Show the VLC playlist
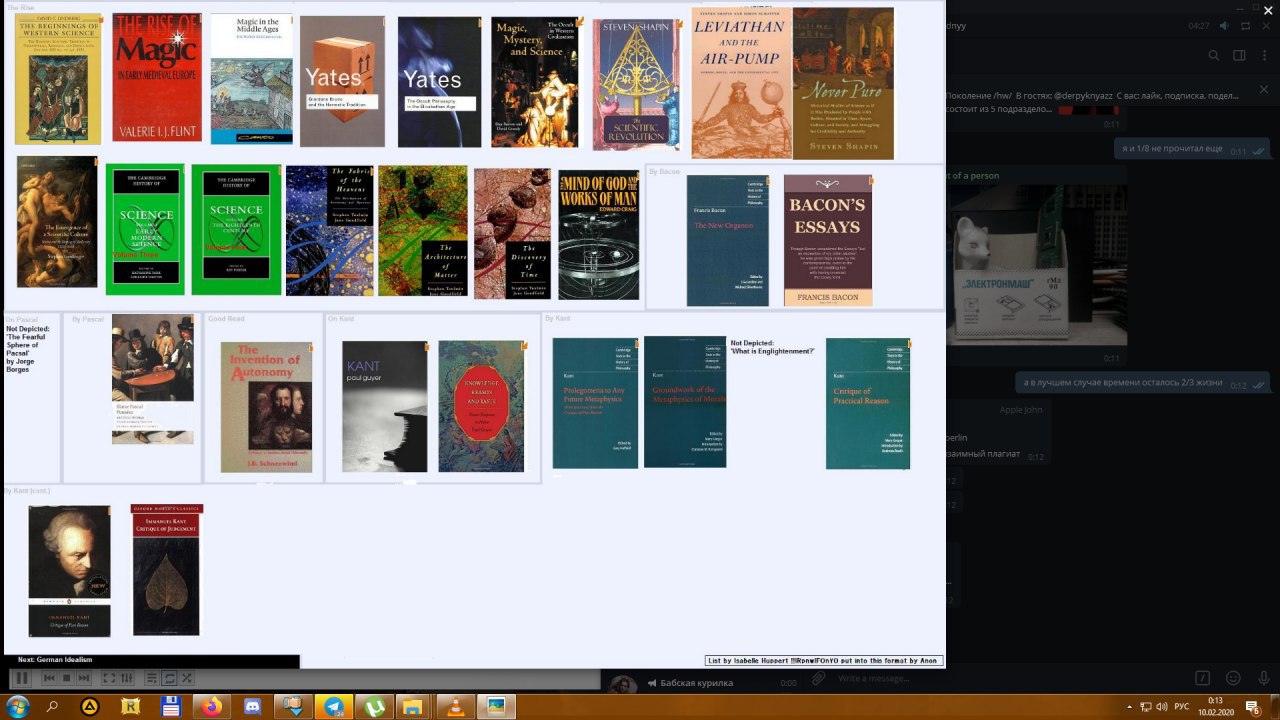The height and width of the screenshot is (720, 1280). (x=152, y=678)
